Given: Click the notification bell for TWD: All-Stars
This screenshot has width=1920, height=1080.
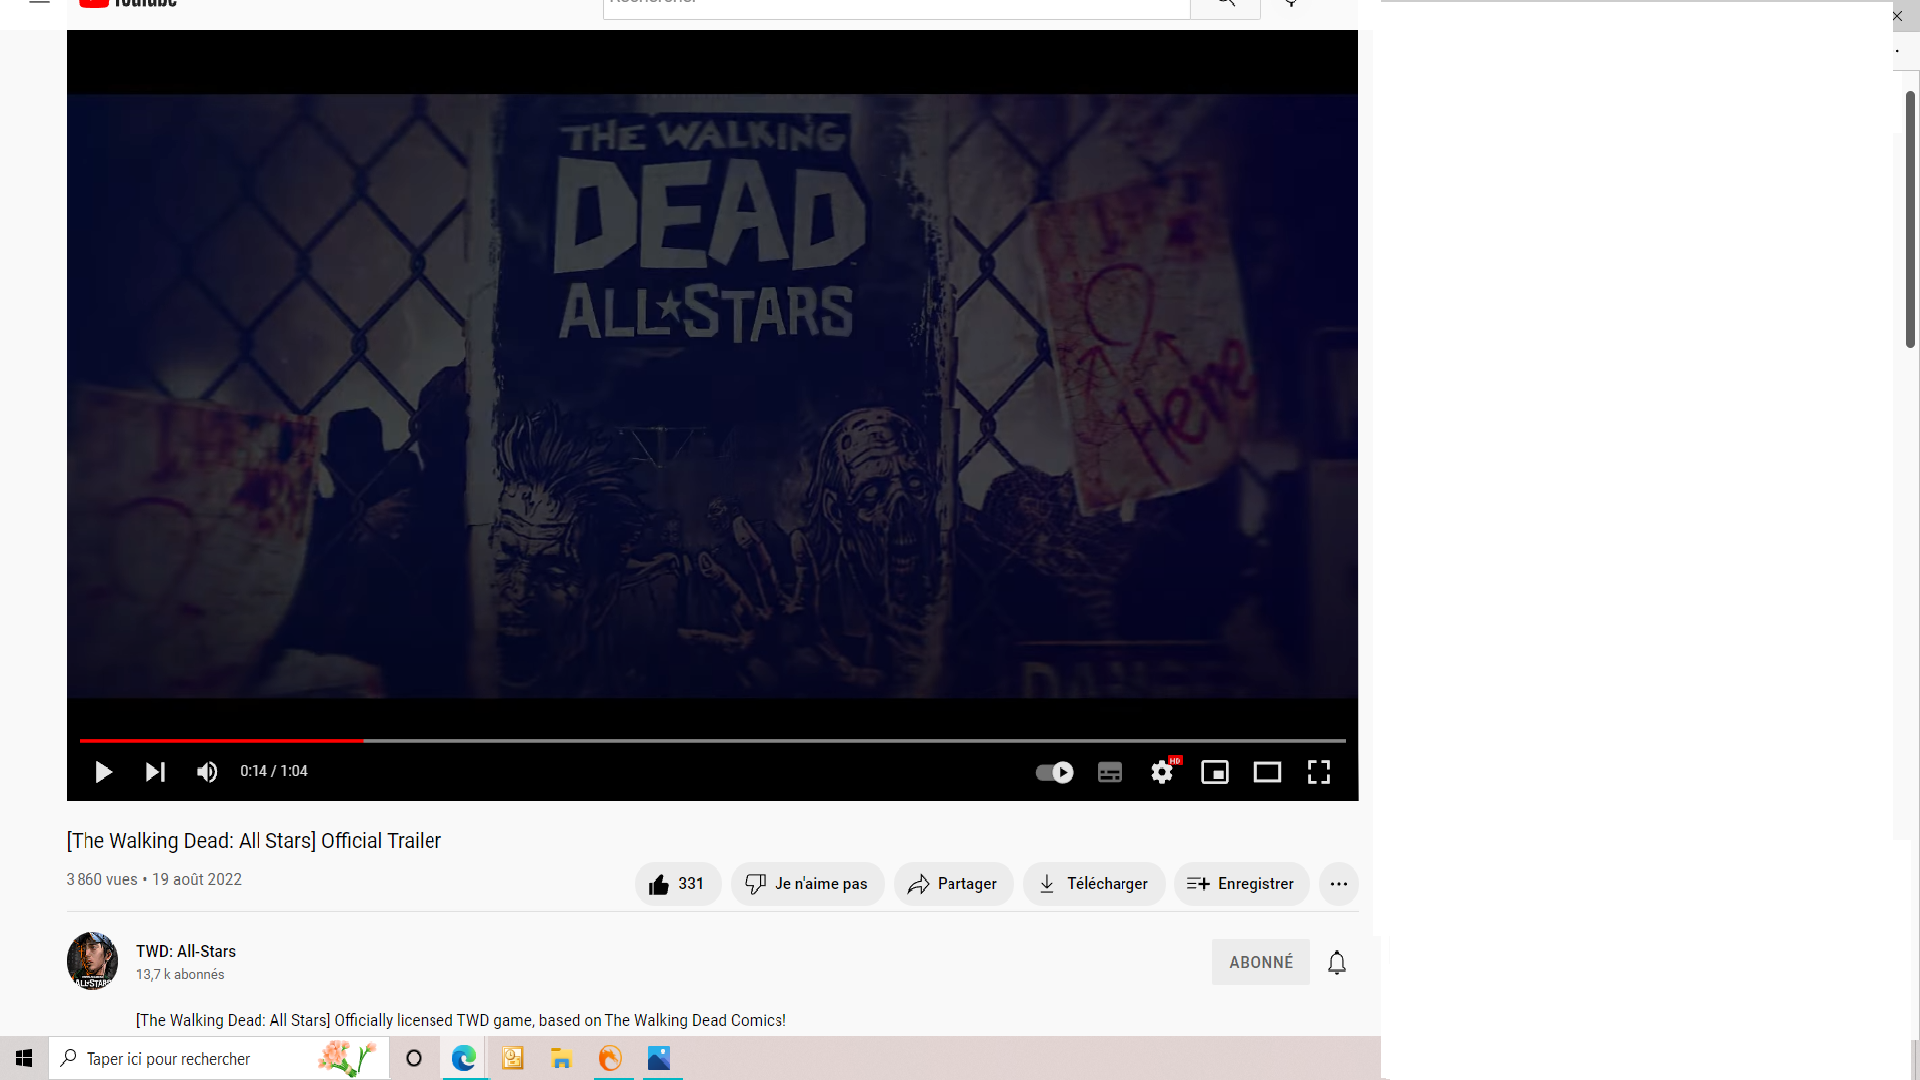Looking at the screenshot, I should [1337, 962].
